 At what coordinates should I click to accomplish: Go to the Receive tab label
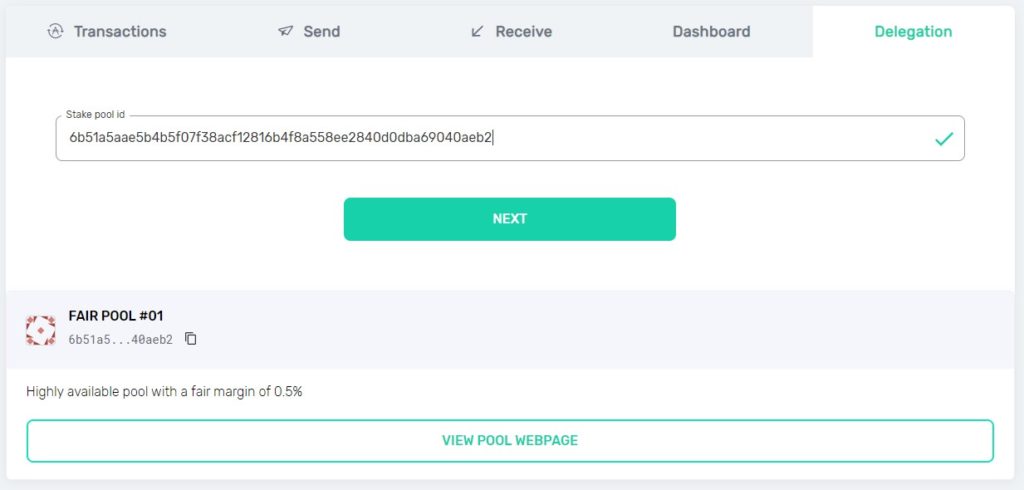point(524,31)
